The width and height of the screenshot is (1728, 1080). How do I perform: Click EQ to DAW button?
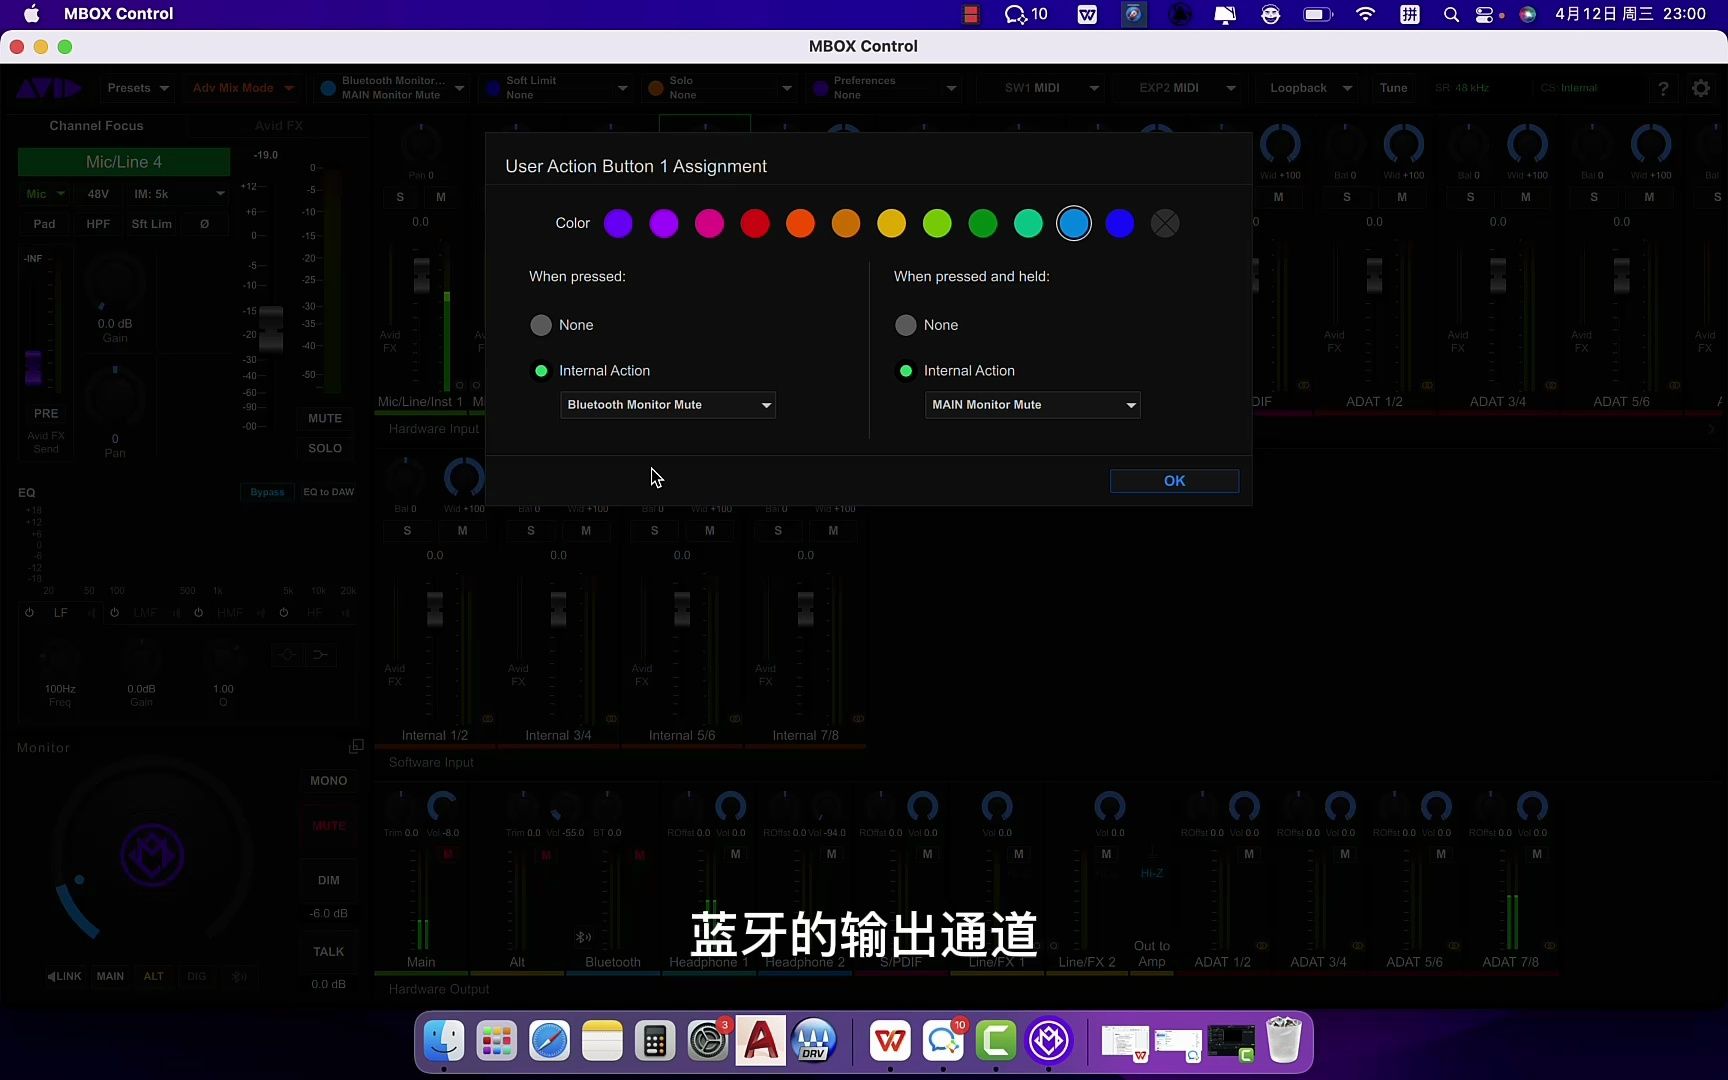328,492
